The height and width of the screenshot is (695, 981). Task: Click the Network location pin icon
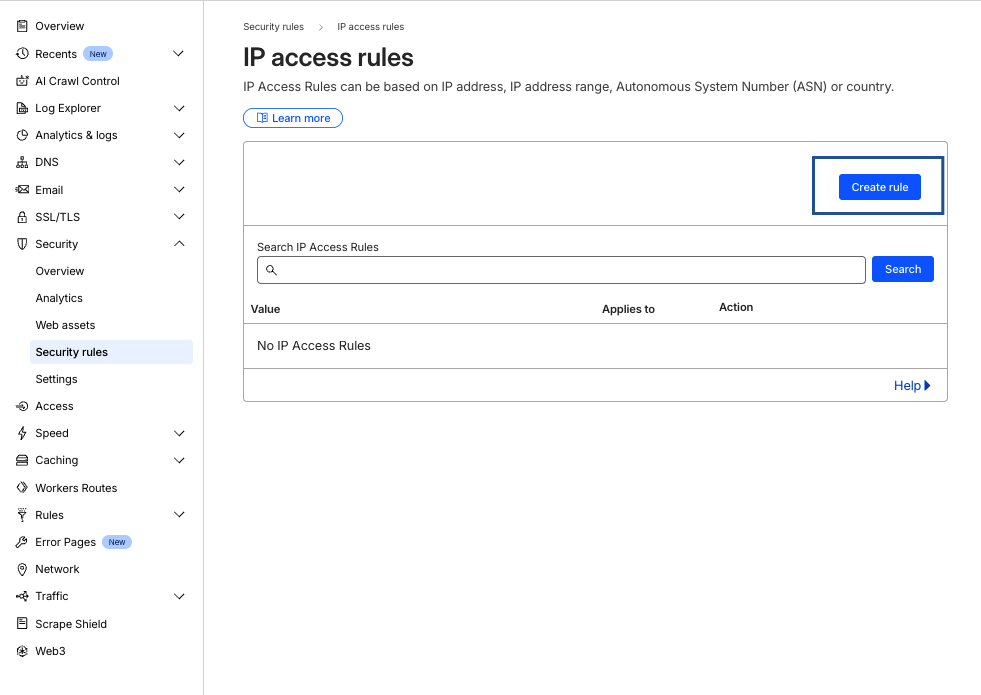pyautogui.click(x=22, y=569)
